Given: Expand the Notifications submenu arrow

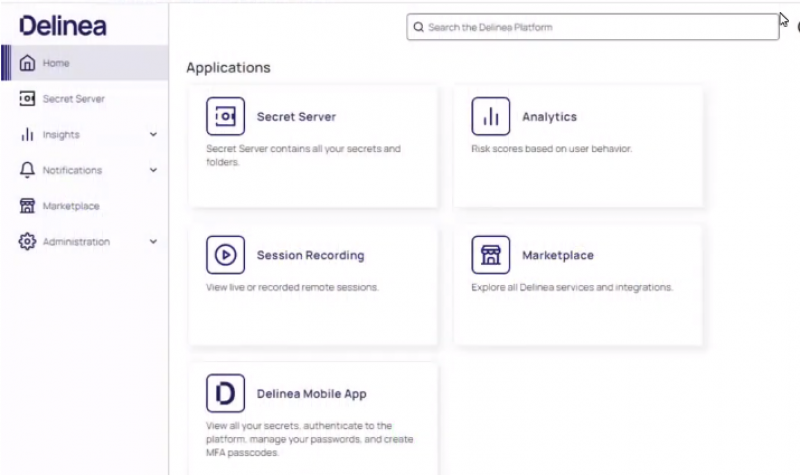Looking at the screenshot, I should pyautogui.click(x=153, y=170).
